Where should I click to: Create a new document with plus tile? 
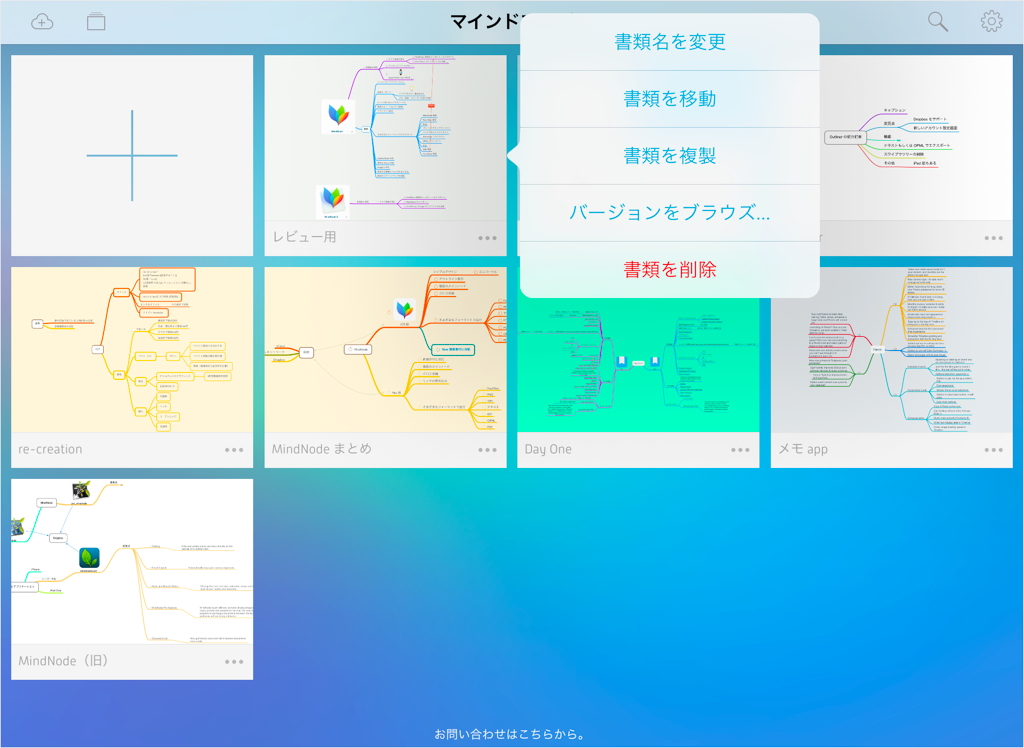click(x=132, y=155)
